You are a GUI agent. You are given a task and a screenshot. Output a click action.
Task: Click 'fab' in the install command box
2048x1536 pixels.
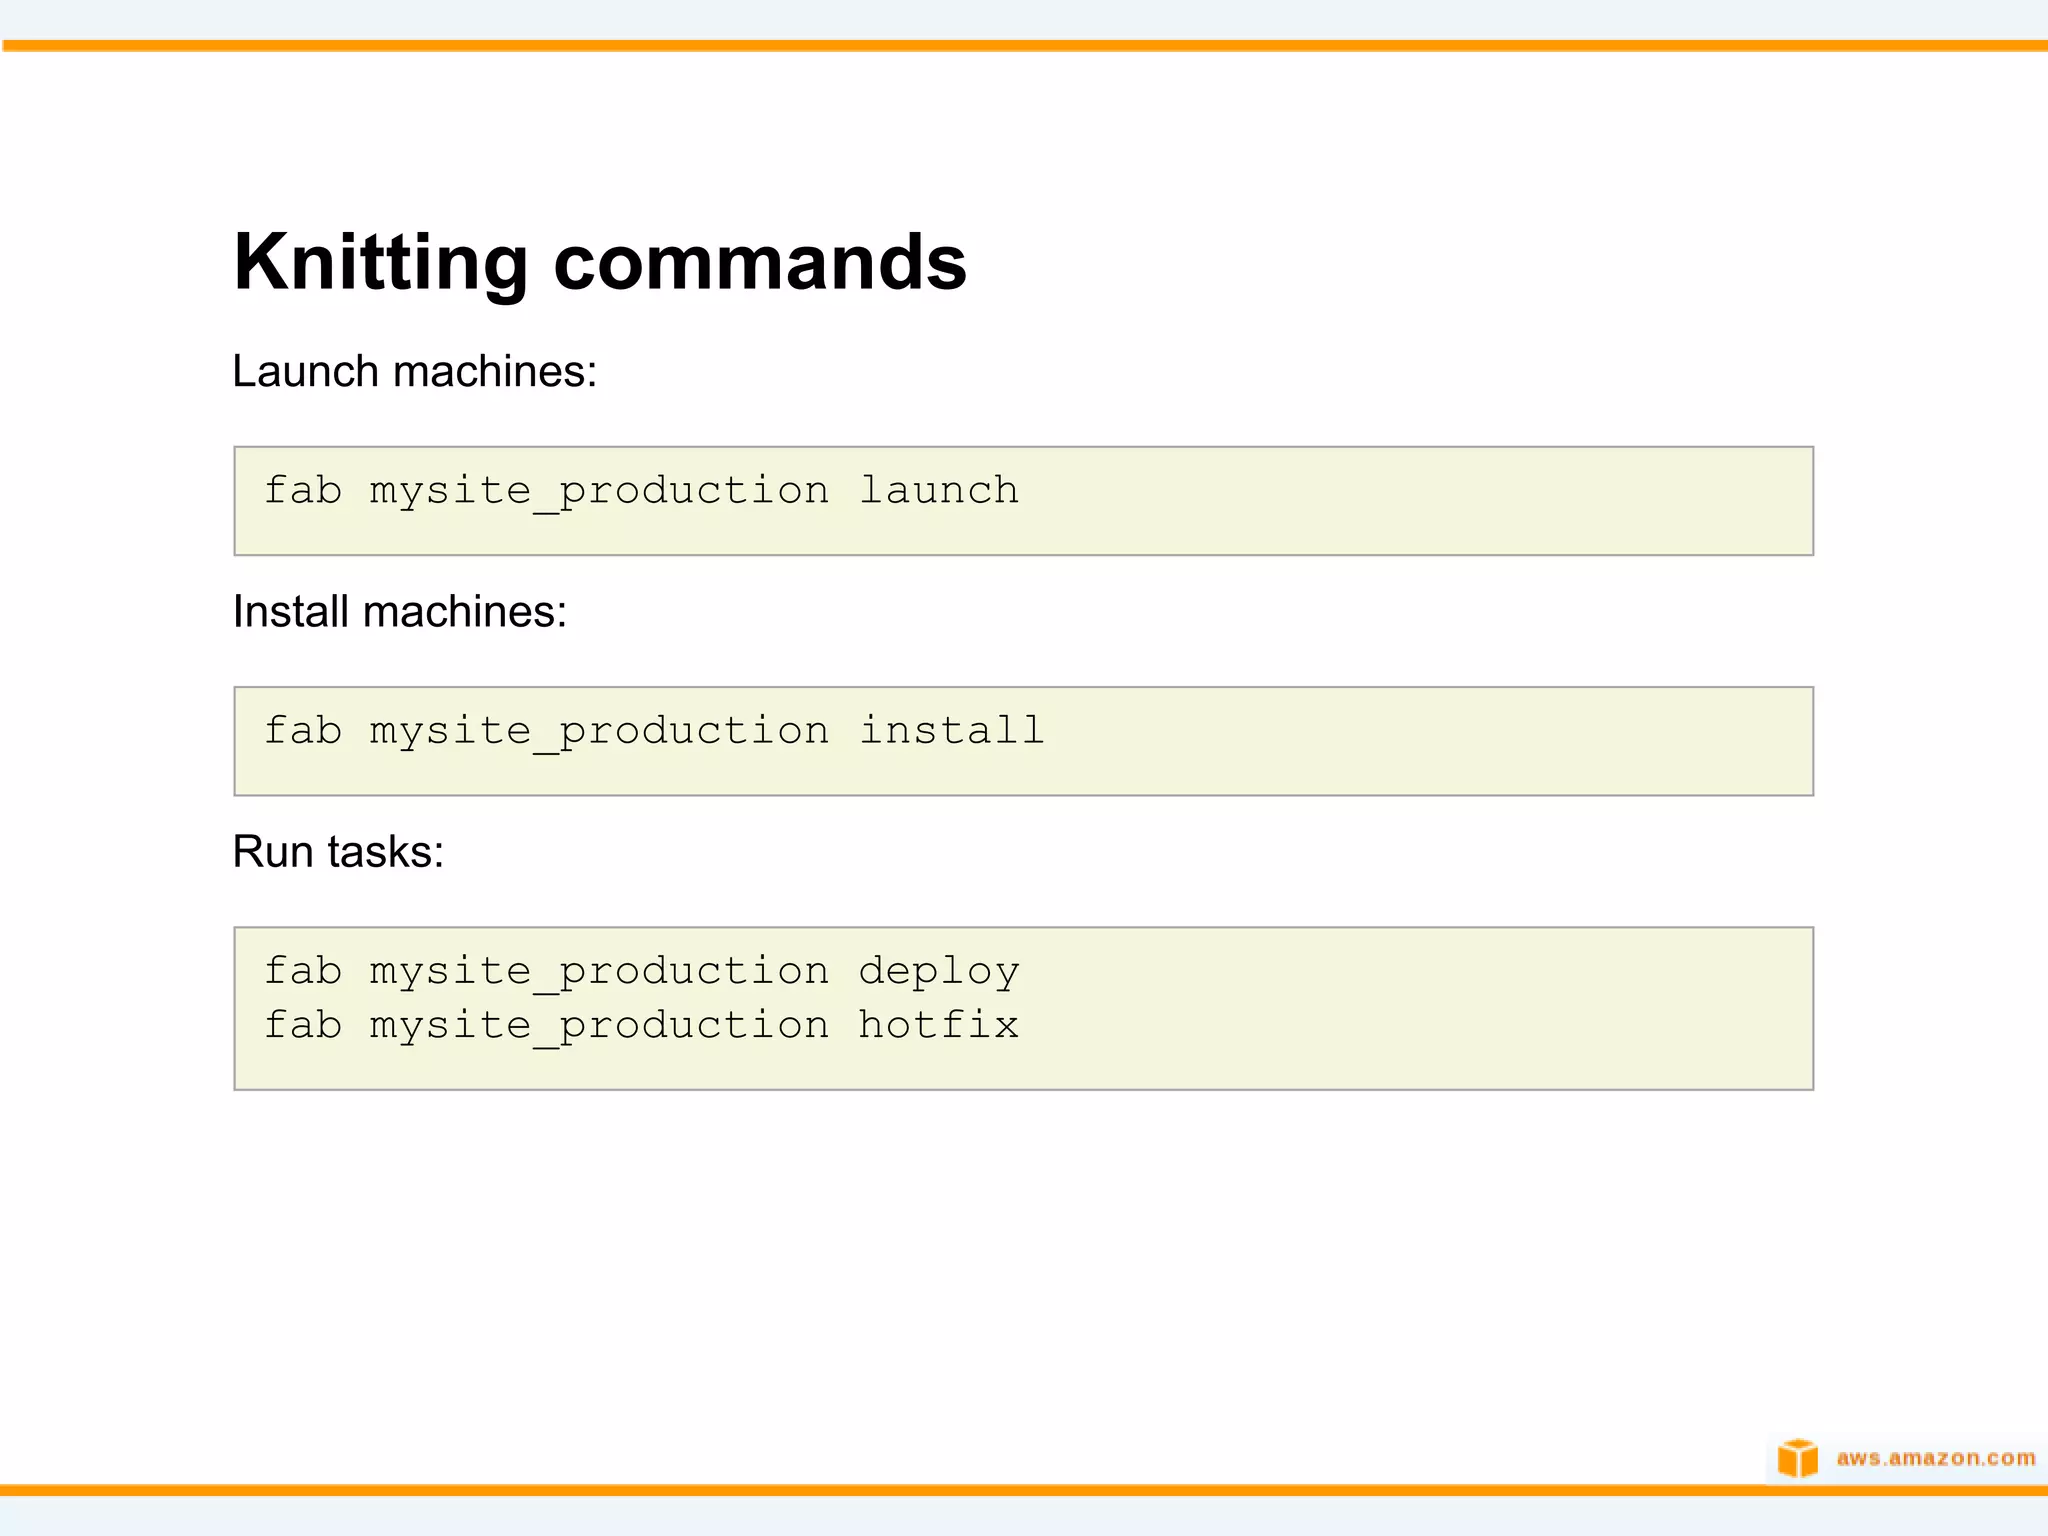click(302, 731)
